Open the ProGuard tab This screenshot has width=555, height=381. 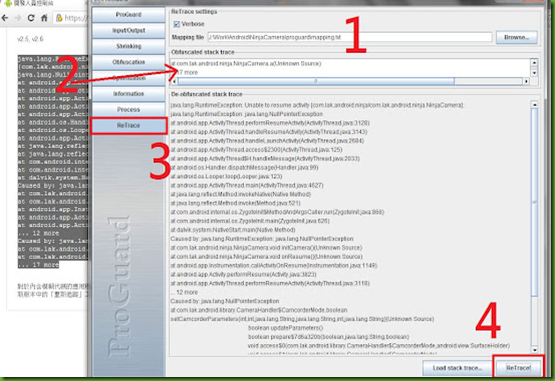click(x=128, y=15)
